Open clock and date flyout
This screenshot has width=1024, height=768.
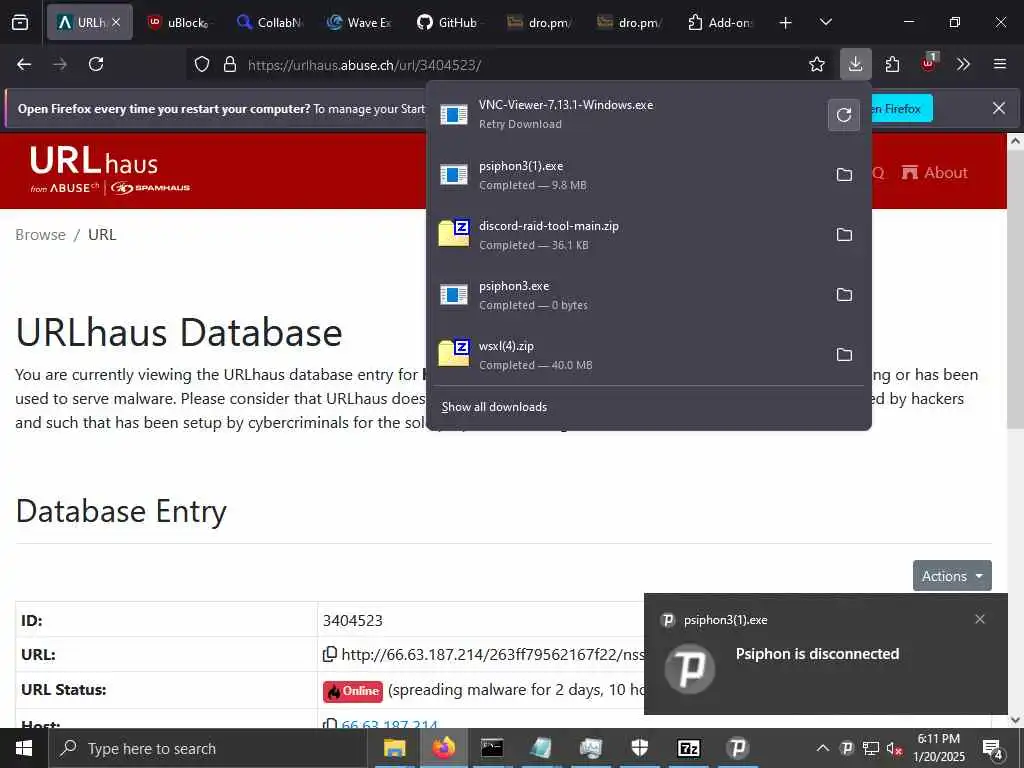coord(939,748)
